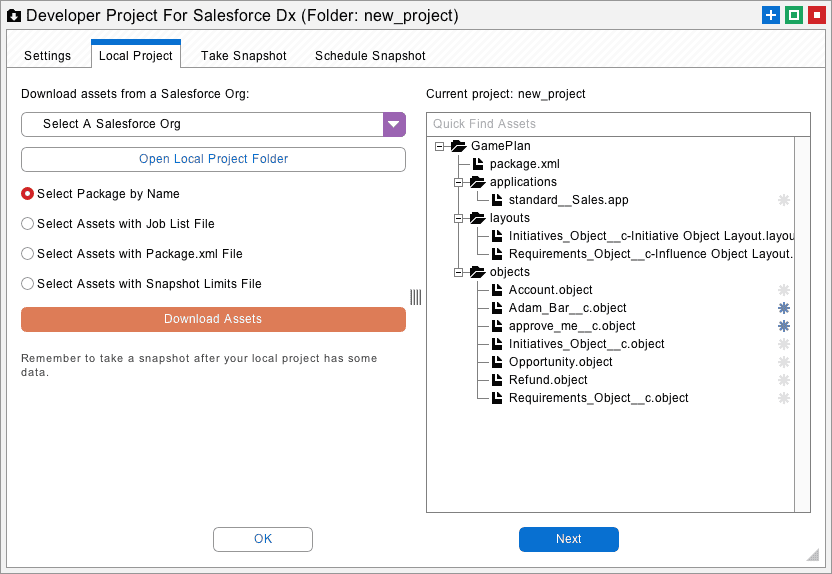Image resolution: width=832 pixels, height=574 pixels.
Task: Open the Schedule Snapshot tab
Action: click(x=370, y=56)
